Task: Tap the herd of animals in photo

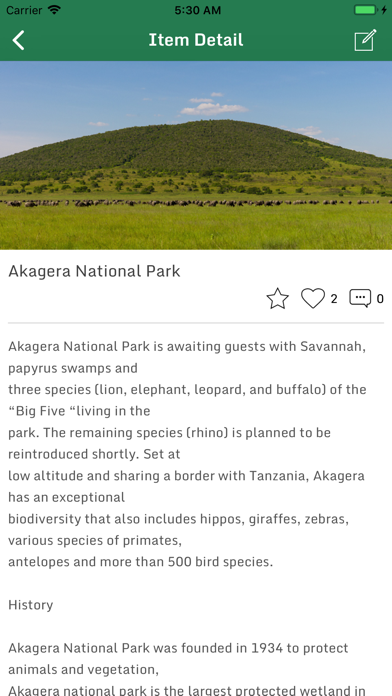Action: pos(191,203)
